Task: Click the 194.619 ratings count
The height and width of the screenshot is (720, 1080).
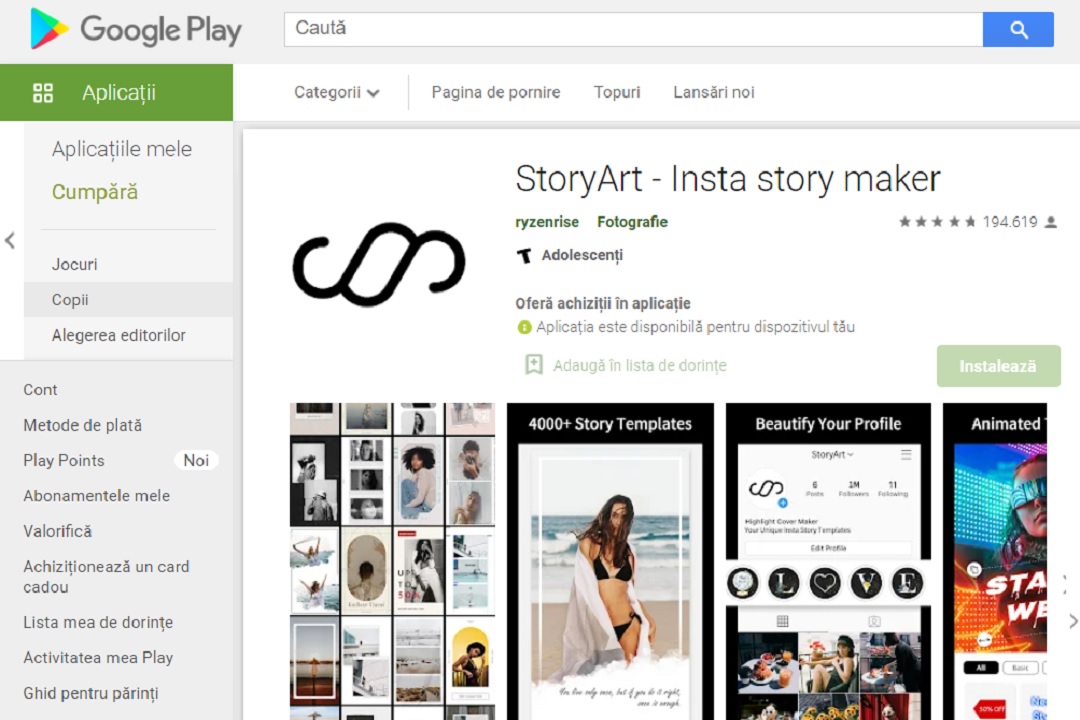Action: tap(1010, 222)
